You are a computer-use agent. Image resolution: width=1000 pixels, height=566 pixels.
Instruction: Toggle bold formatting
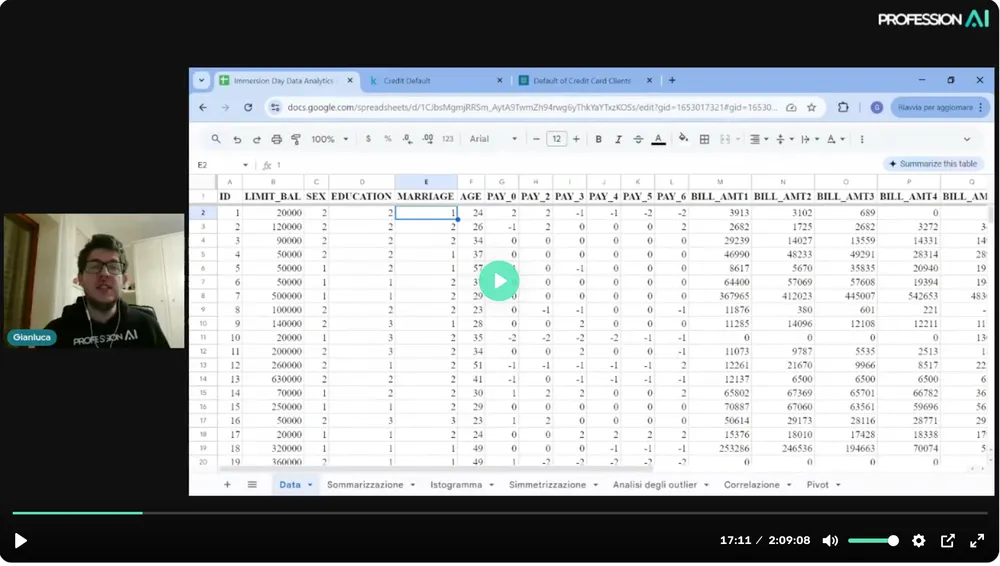598,139
